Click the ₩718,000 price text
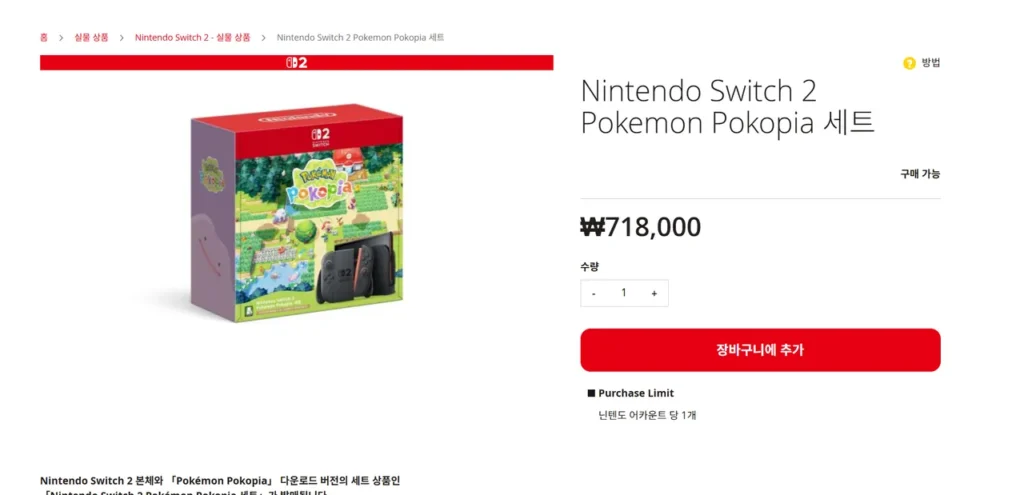This screenshot has height=495, width=1024. 641,227
